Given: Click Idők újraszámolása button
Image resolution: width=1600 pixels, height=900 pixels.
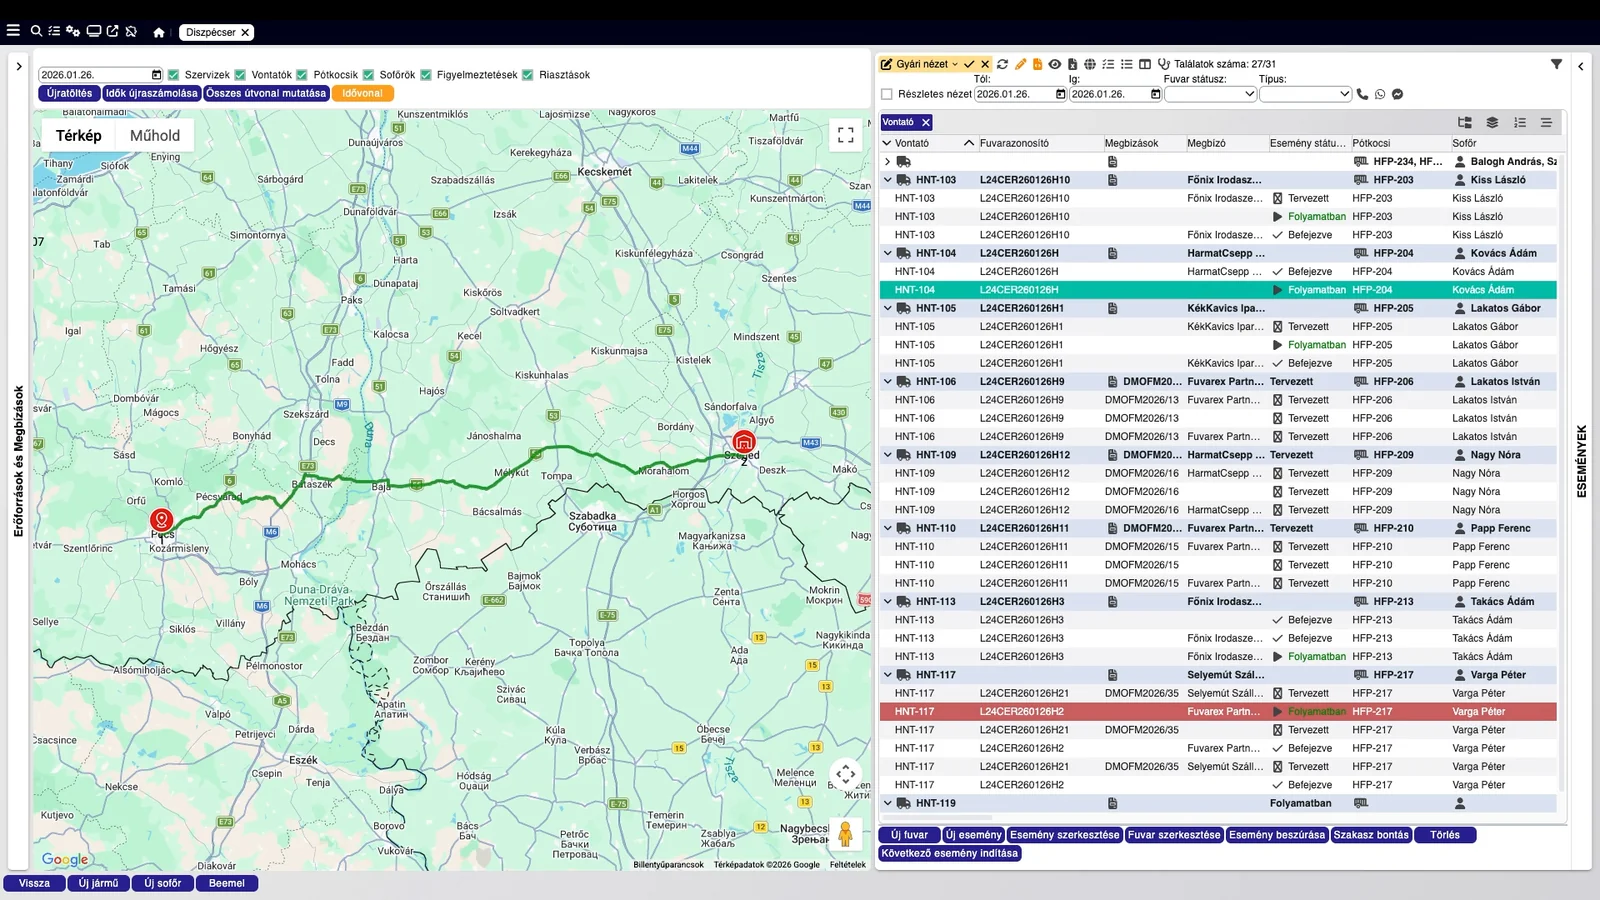Looking at the screenshot, I should [152, 93].
